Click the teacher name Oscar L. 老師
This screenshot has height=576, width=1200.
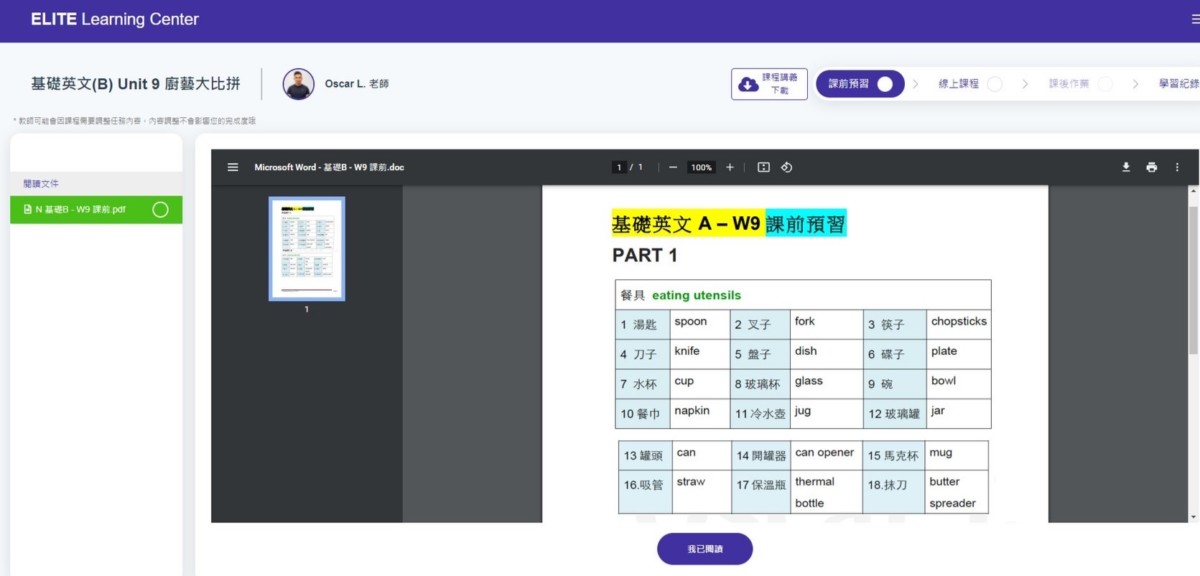coord(357,84)
